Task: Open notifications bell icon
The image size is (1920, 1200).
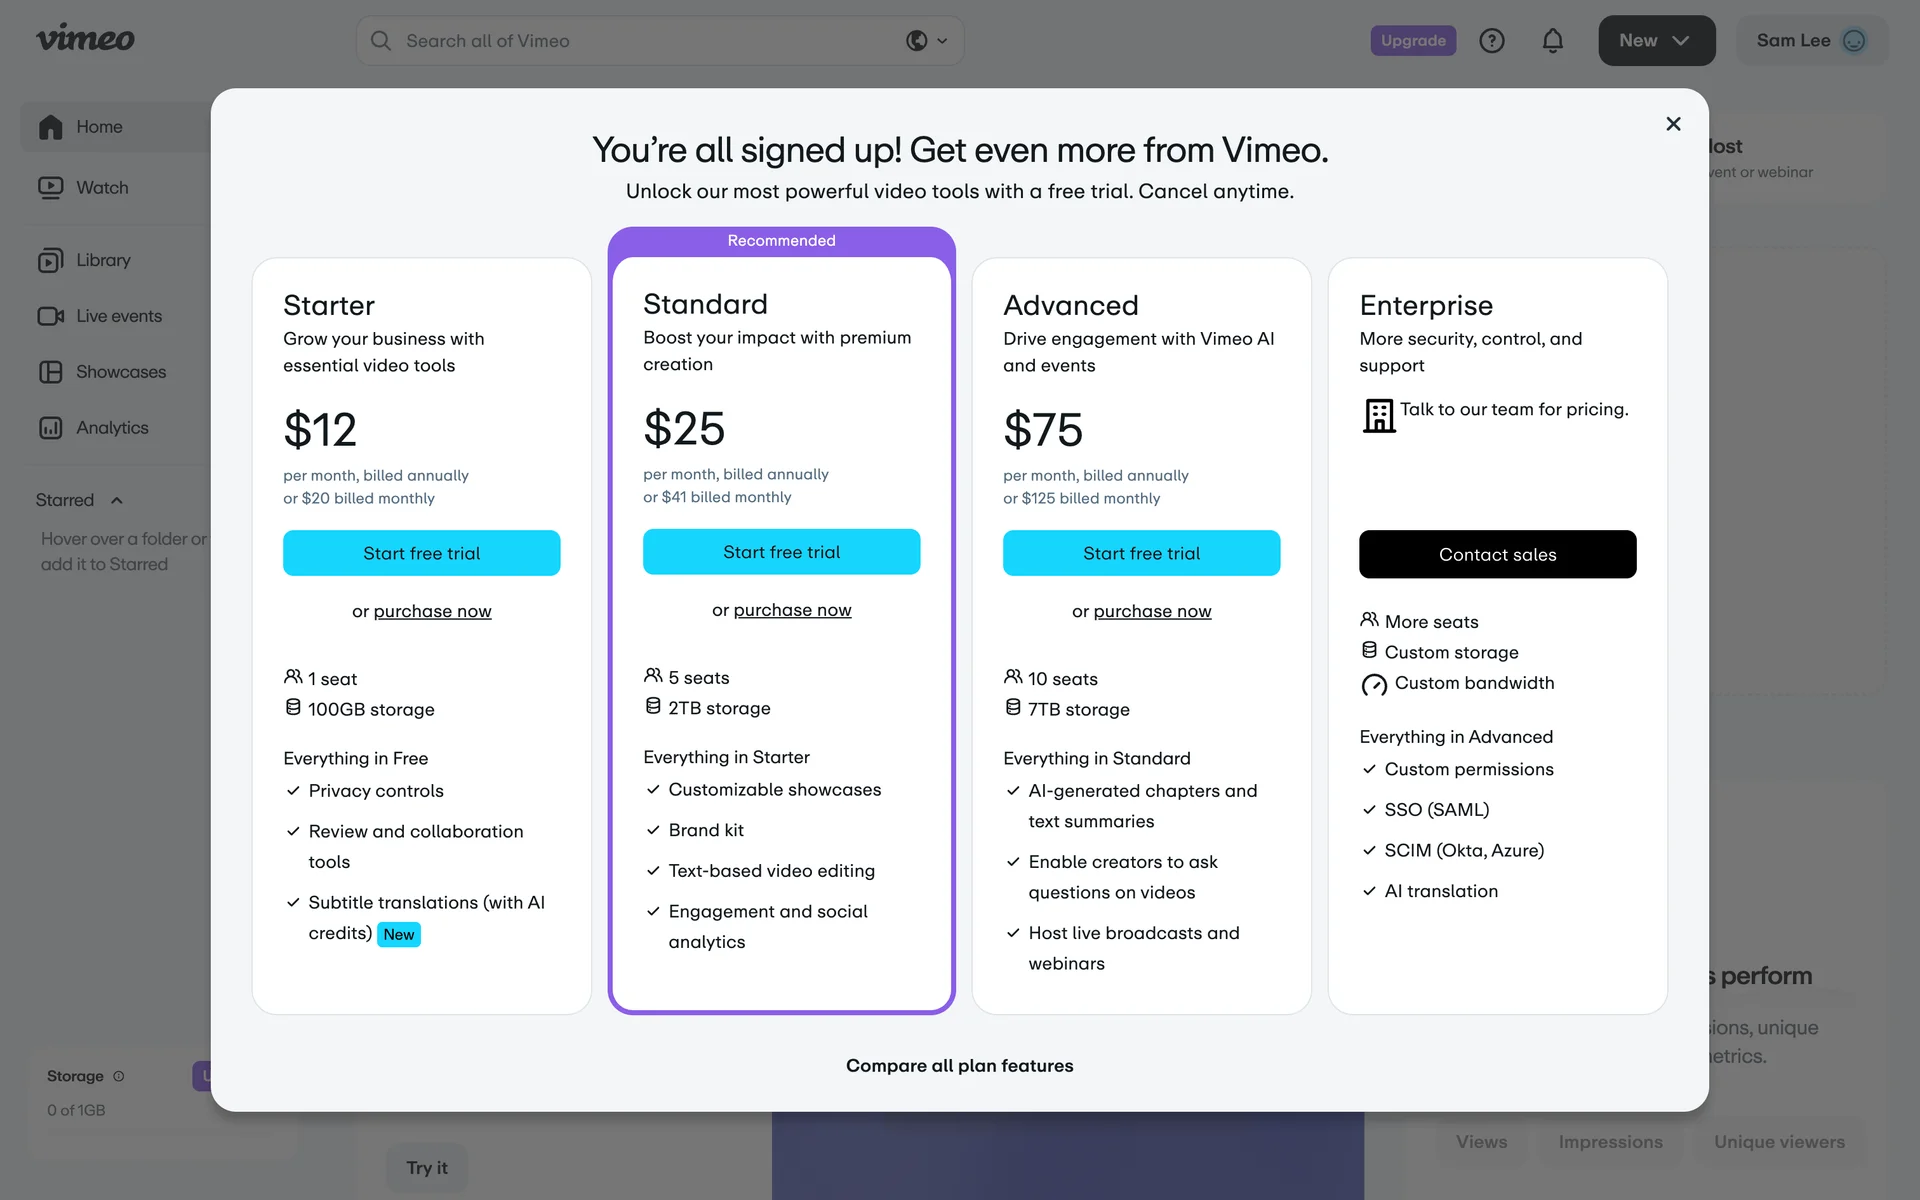Action: [1552, 41]
